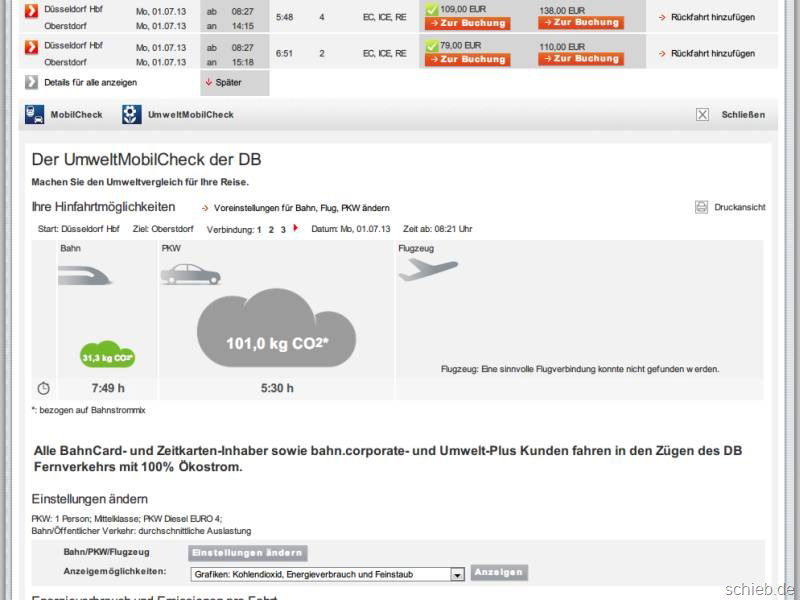
Task: Open the print view printer icon
Action: click(x=702, y=207)
